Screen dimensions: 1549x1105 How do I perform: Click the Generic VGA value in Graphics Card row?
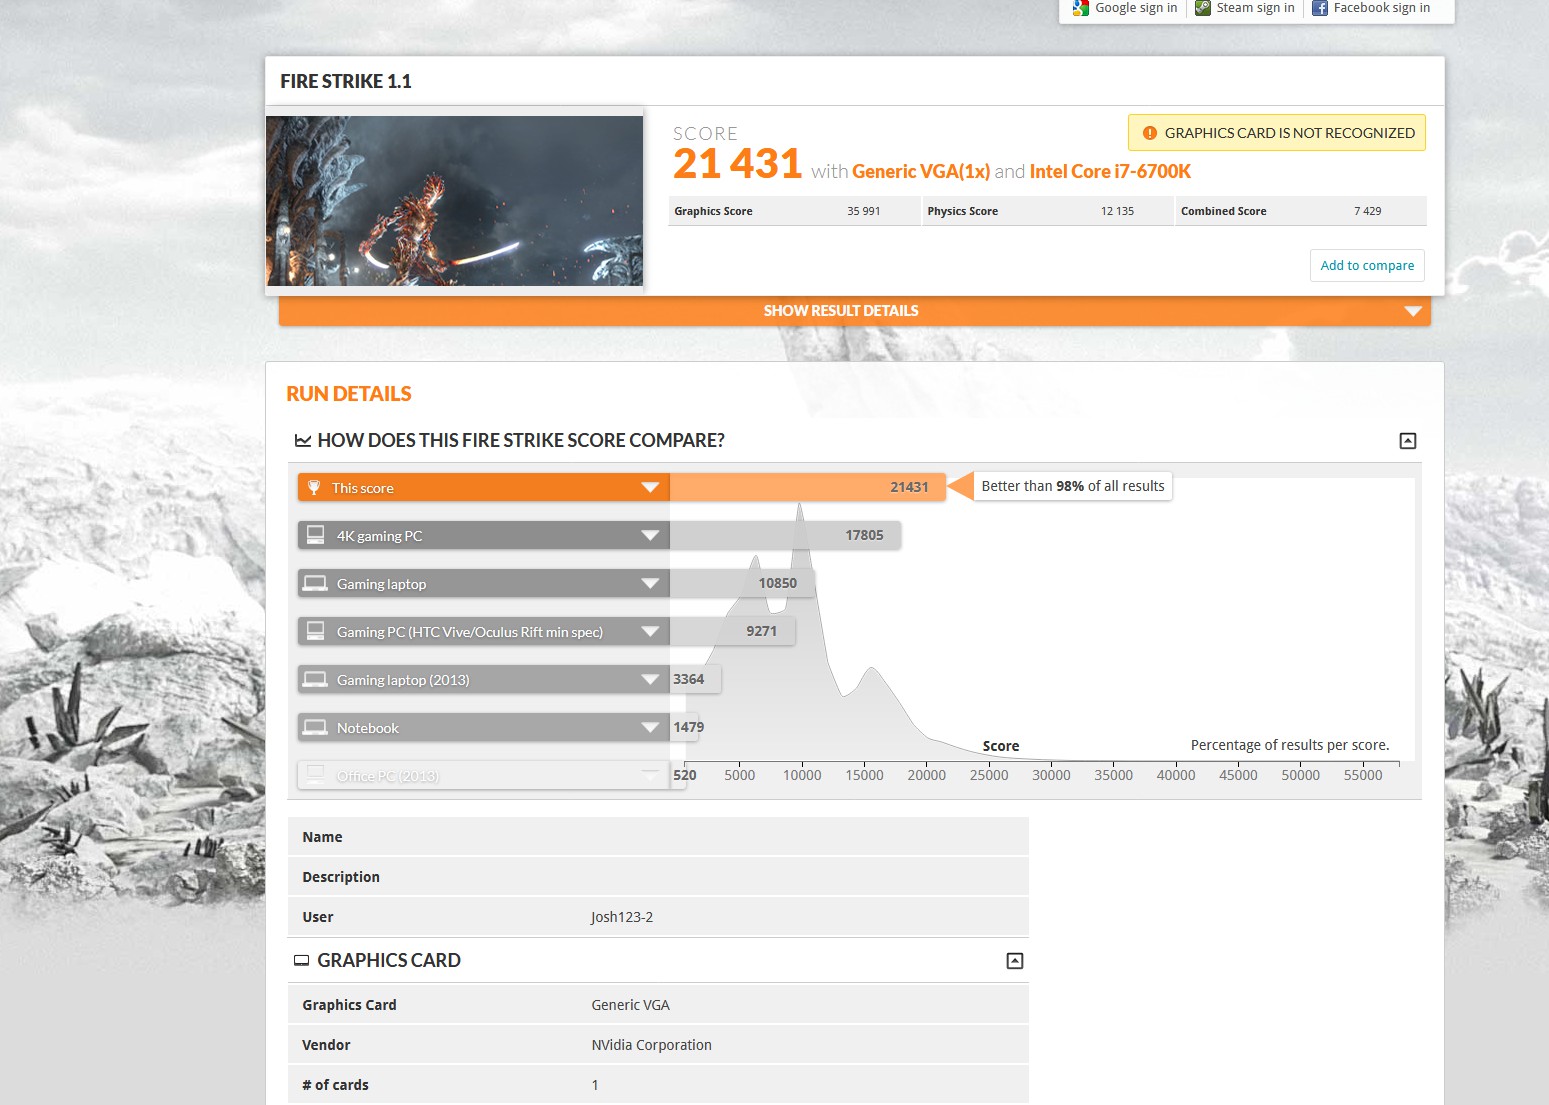631,1005
